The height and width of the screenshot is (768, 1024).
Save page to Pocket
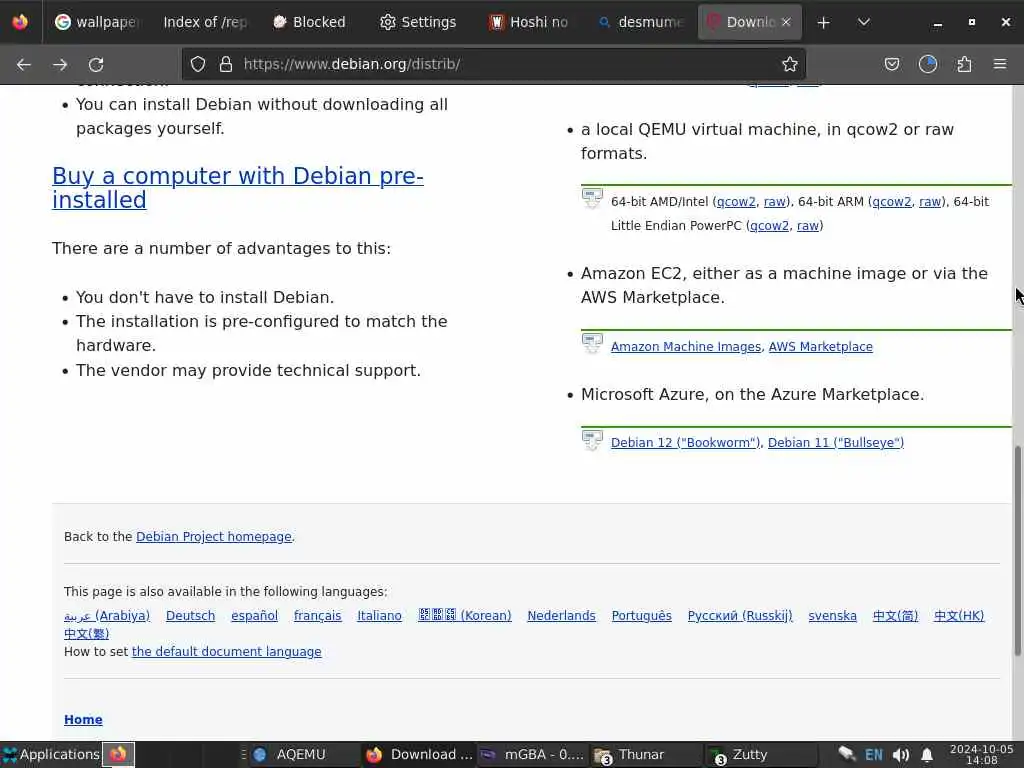(x=891, y=64)
